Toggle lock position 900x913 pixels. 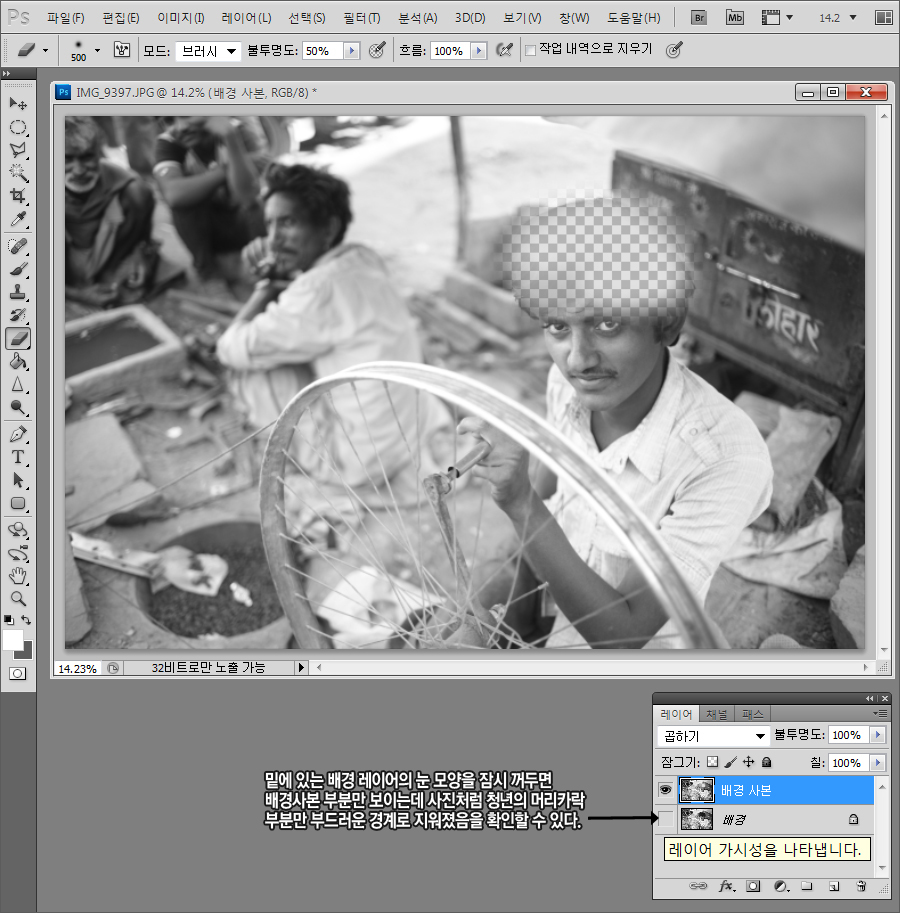749,762
